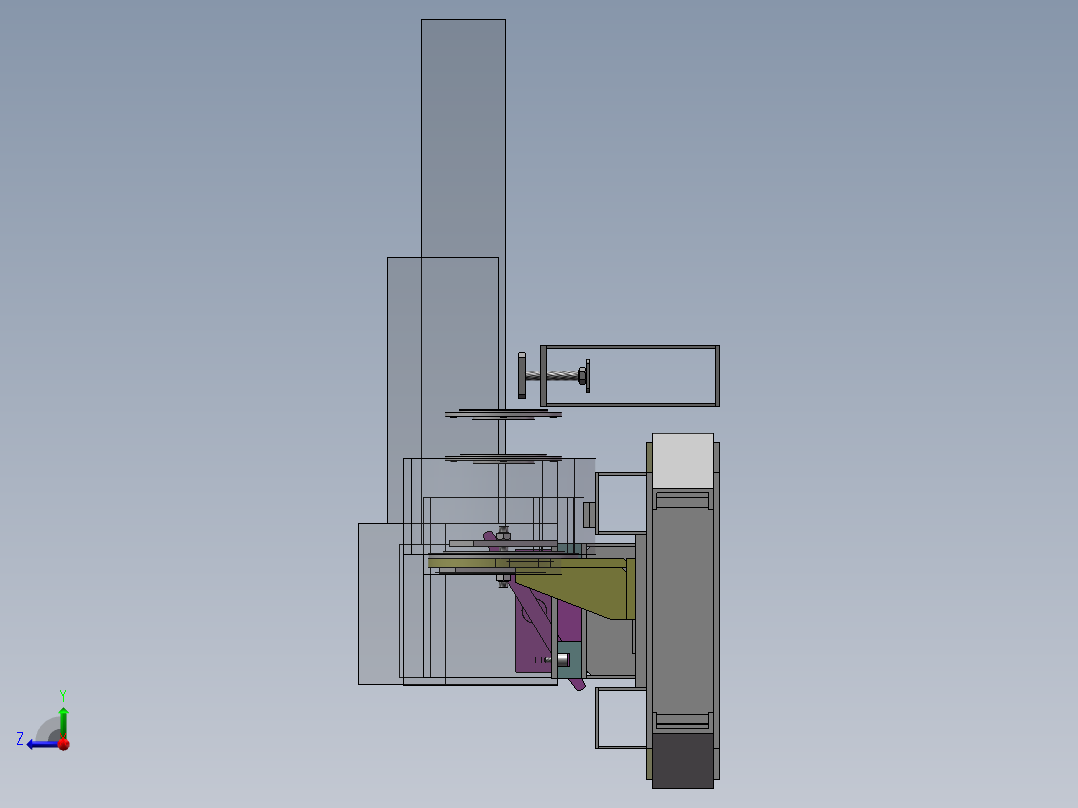1078x808 pixels.
Task: Select the tall transparent column at the top
Action: 463,138
